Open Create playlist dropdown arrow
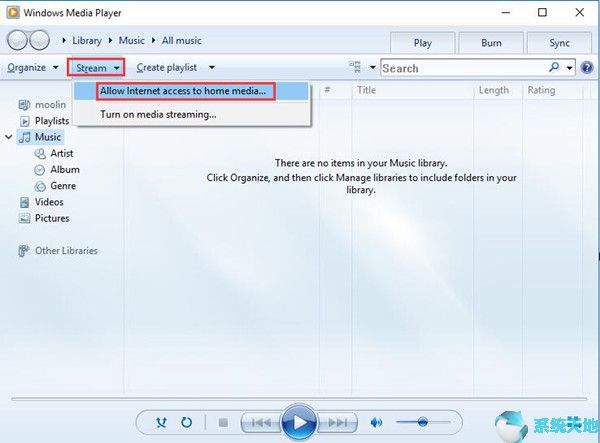The image size is (600, 443). 212,68
